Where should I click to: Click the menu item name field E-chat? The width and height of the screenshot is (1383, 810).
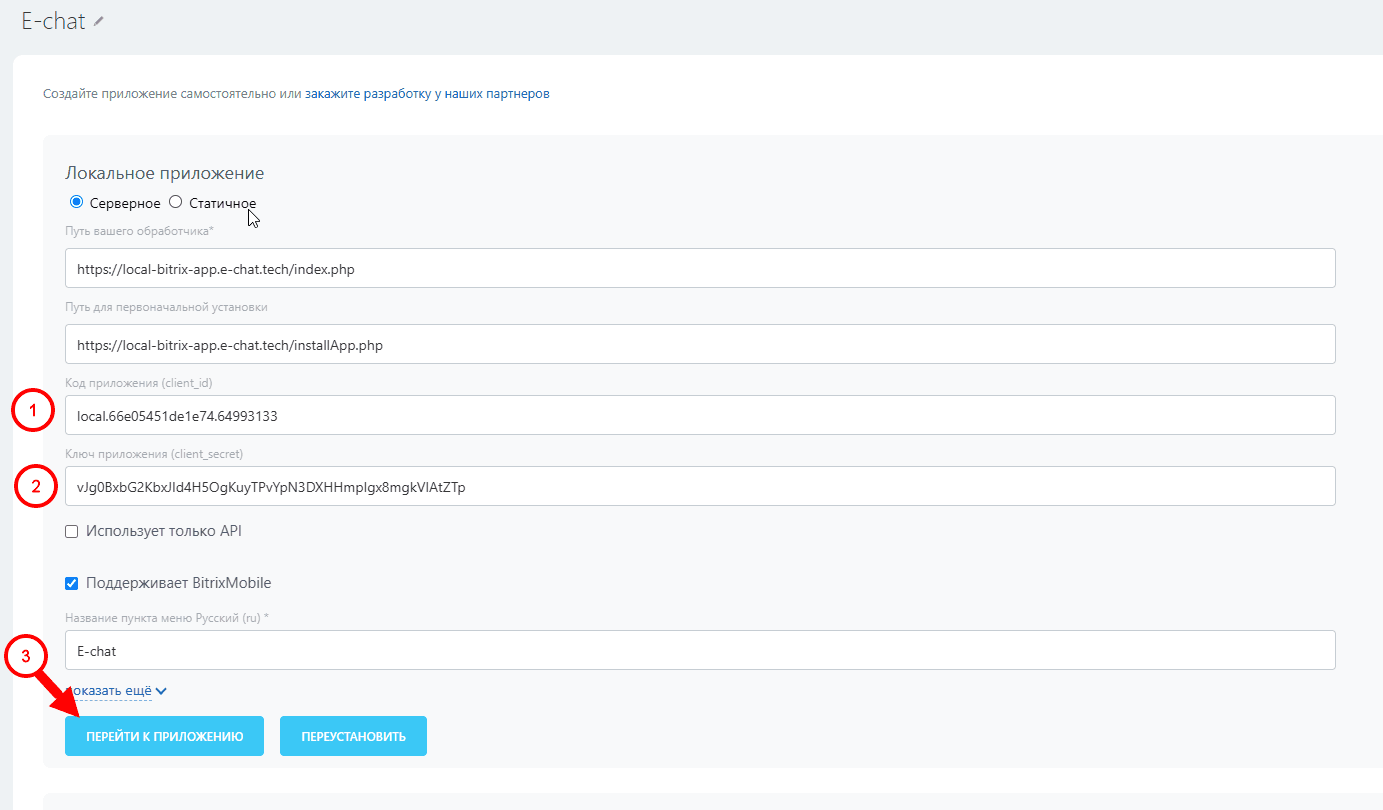pyautogui.click(x=700, y=650)
